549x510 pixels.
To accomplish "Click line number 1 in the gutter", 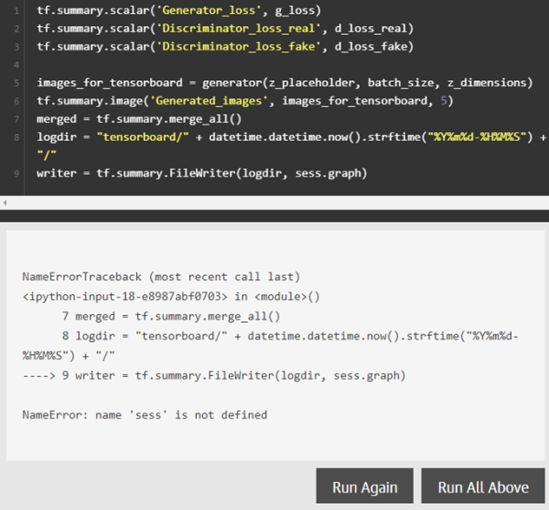I will point(16,11).
